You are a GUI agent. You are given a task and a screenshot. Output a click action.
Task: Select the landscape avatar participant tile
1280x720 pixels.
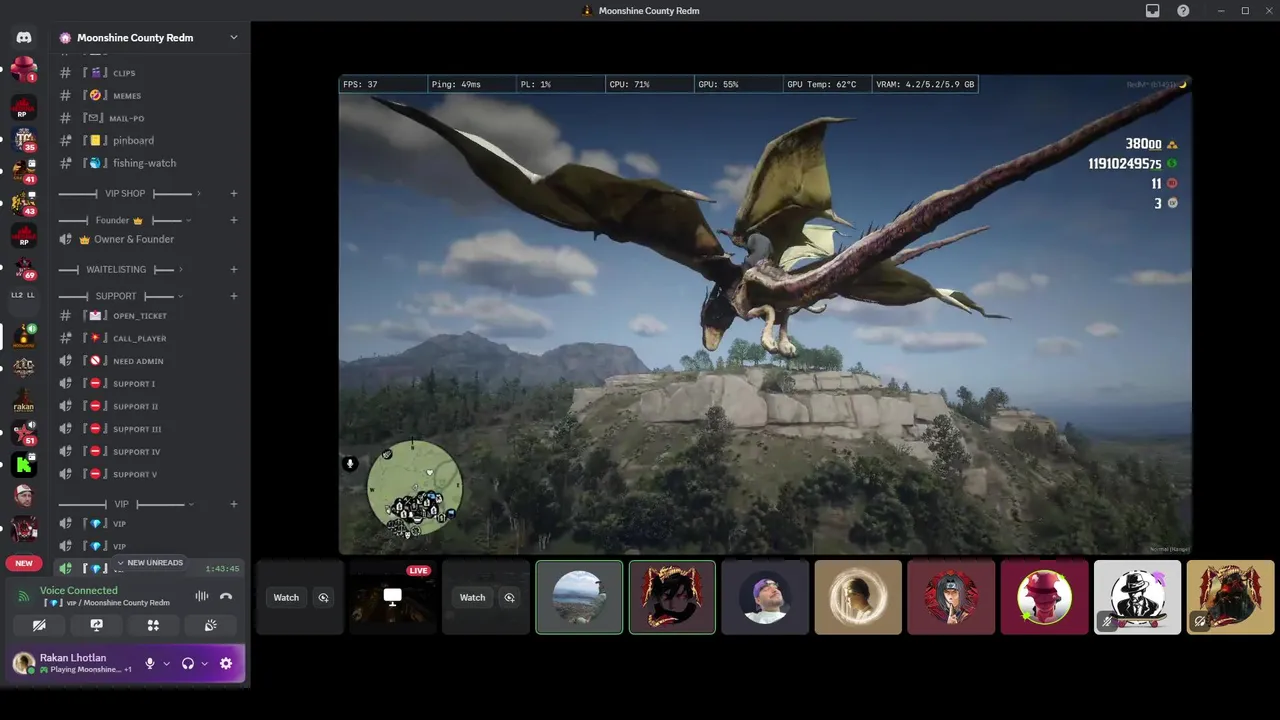pyautogui.click(x=579, y=597)
